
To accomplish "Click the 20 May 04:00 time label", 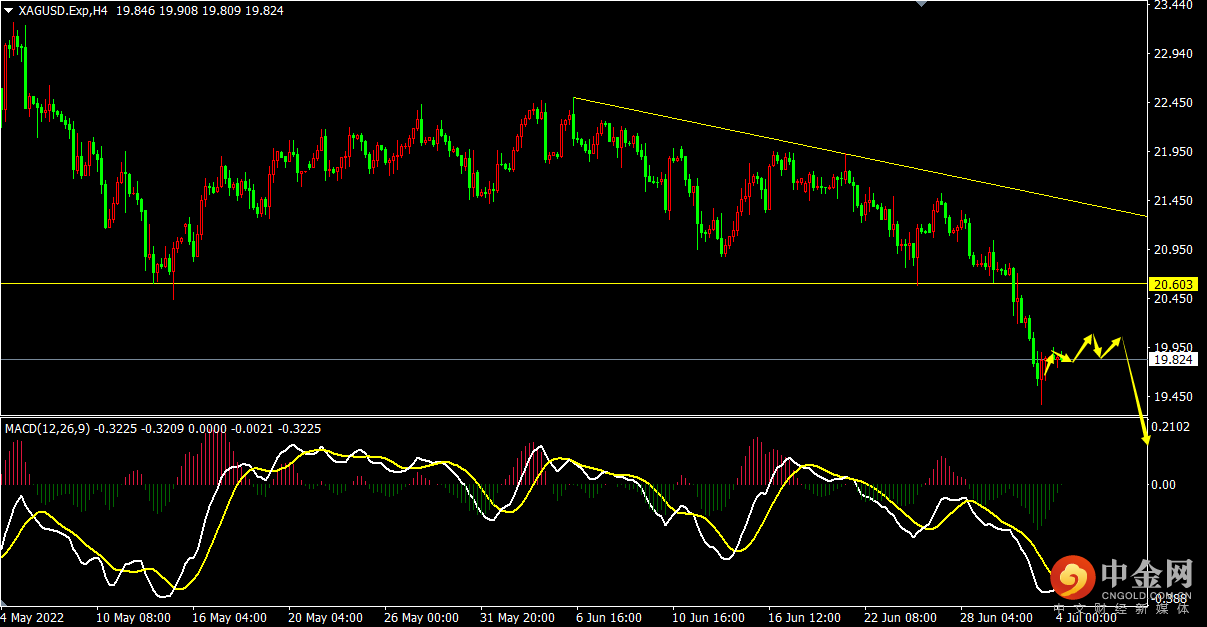I will (325, 618).
